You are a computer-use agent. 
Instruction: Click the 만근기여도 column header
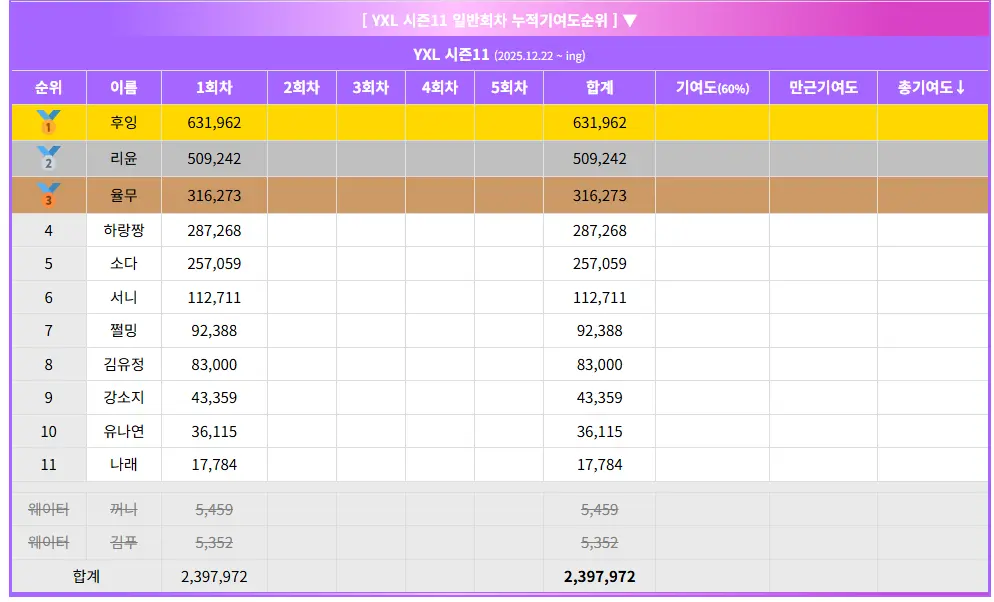[823, 87]
